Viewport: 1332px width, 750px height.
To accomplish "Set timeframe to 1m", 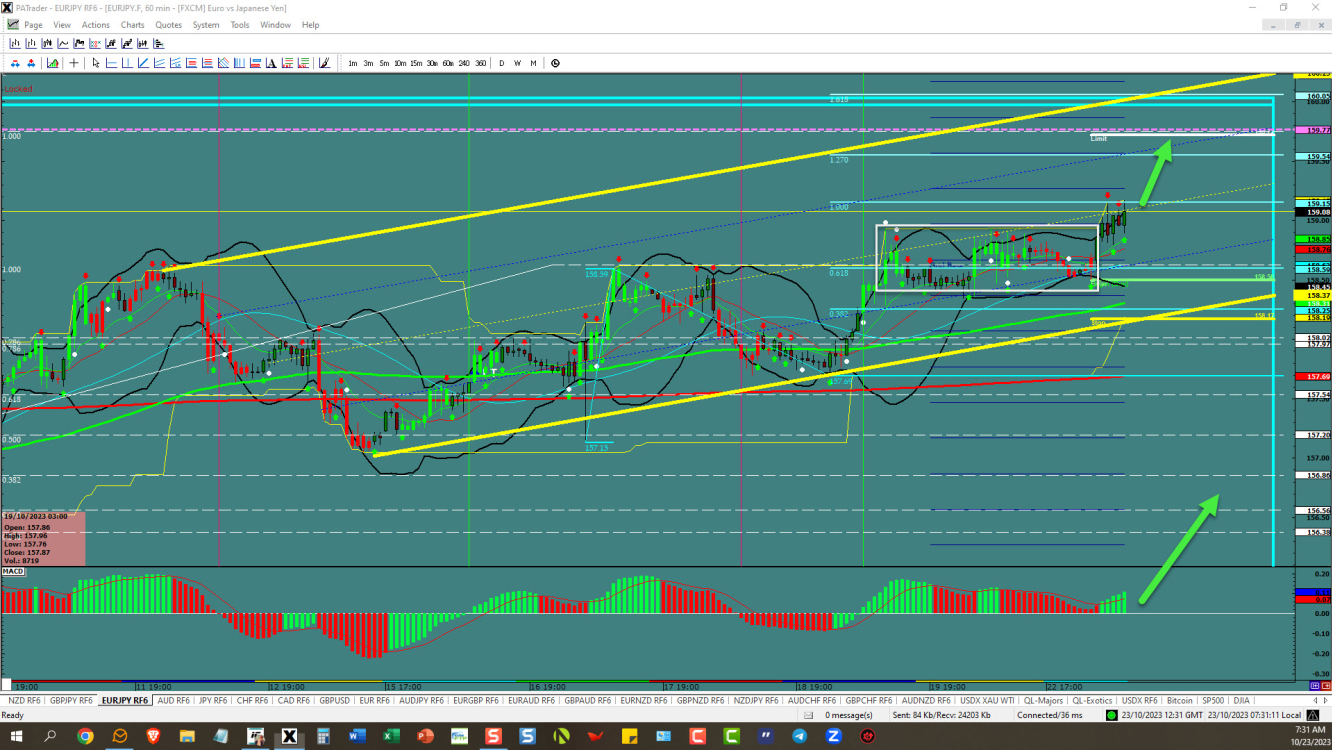I will tap(353, 63).
